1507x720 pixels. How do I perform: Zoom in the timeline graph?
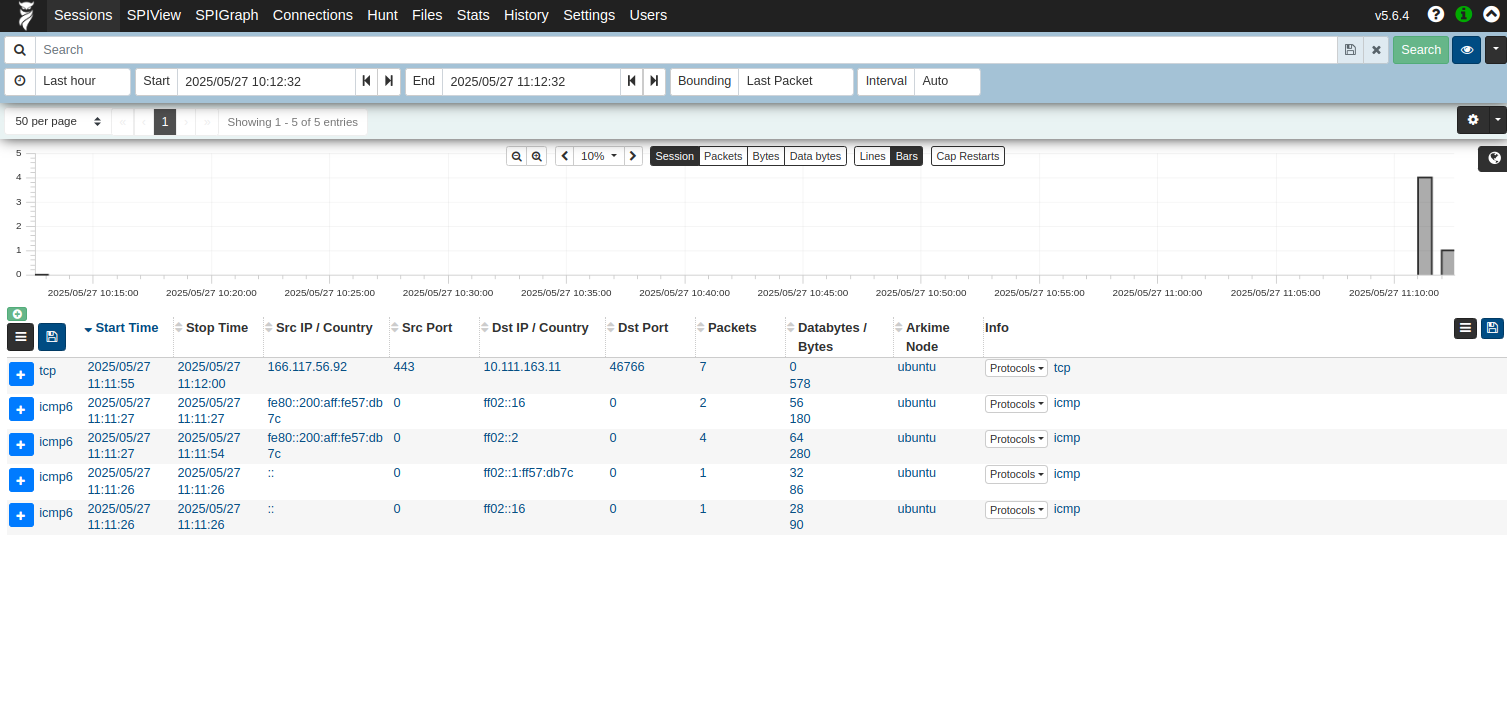537,156
